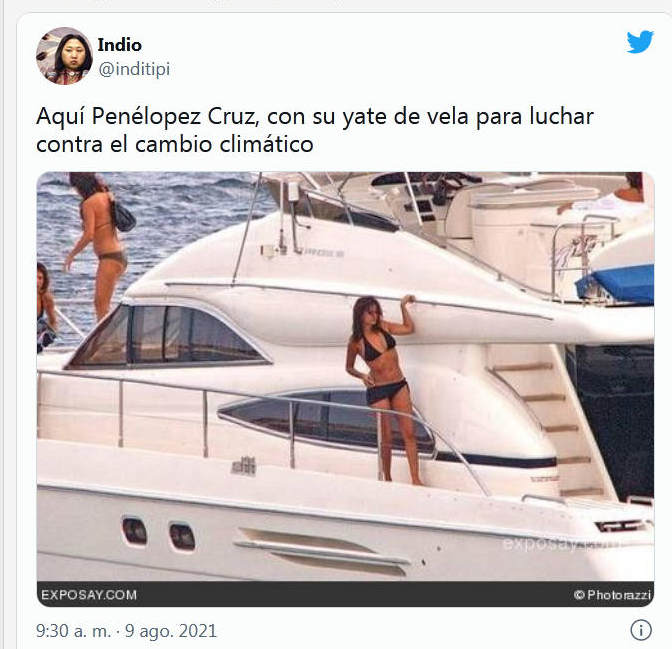Open the @inditipi handle link
Image resolution: width=672 pixels, height=649 pixels.
[134, 69]
